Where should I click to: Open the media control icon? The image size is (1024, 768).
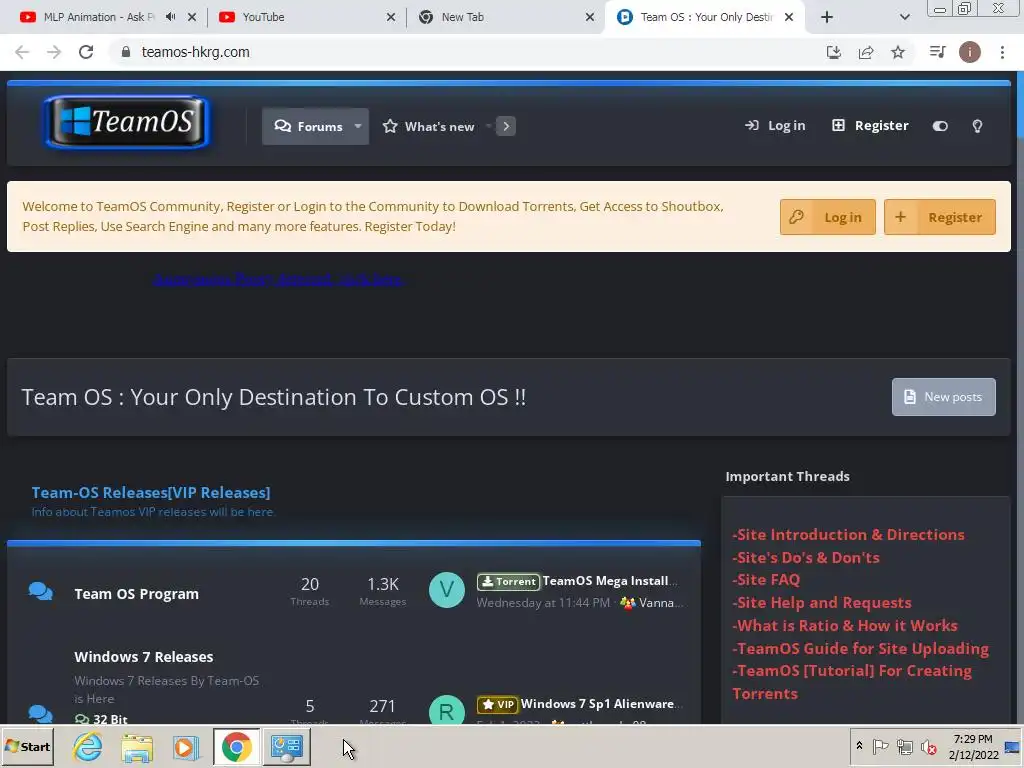937,52
